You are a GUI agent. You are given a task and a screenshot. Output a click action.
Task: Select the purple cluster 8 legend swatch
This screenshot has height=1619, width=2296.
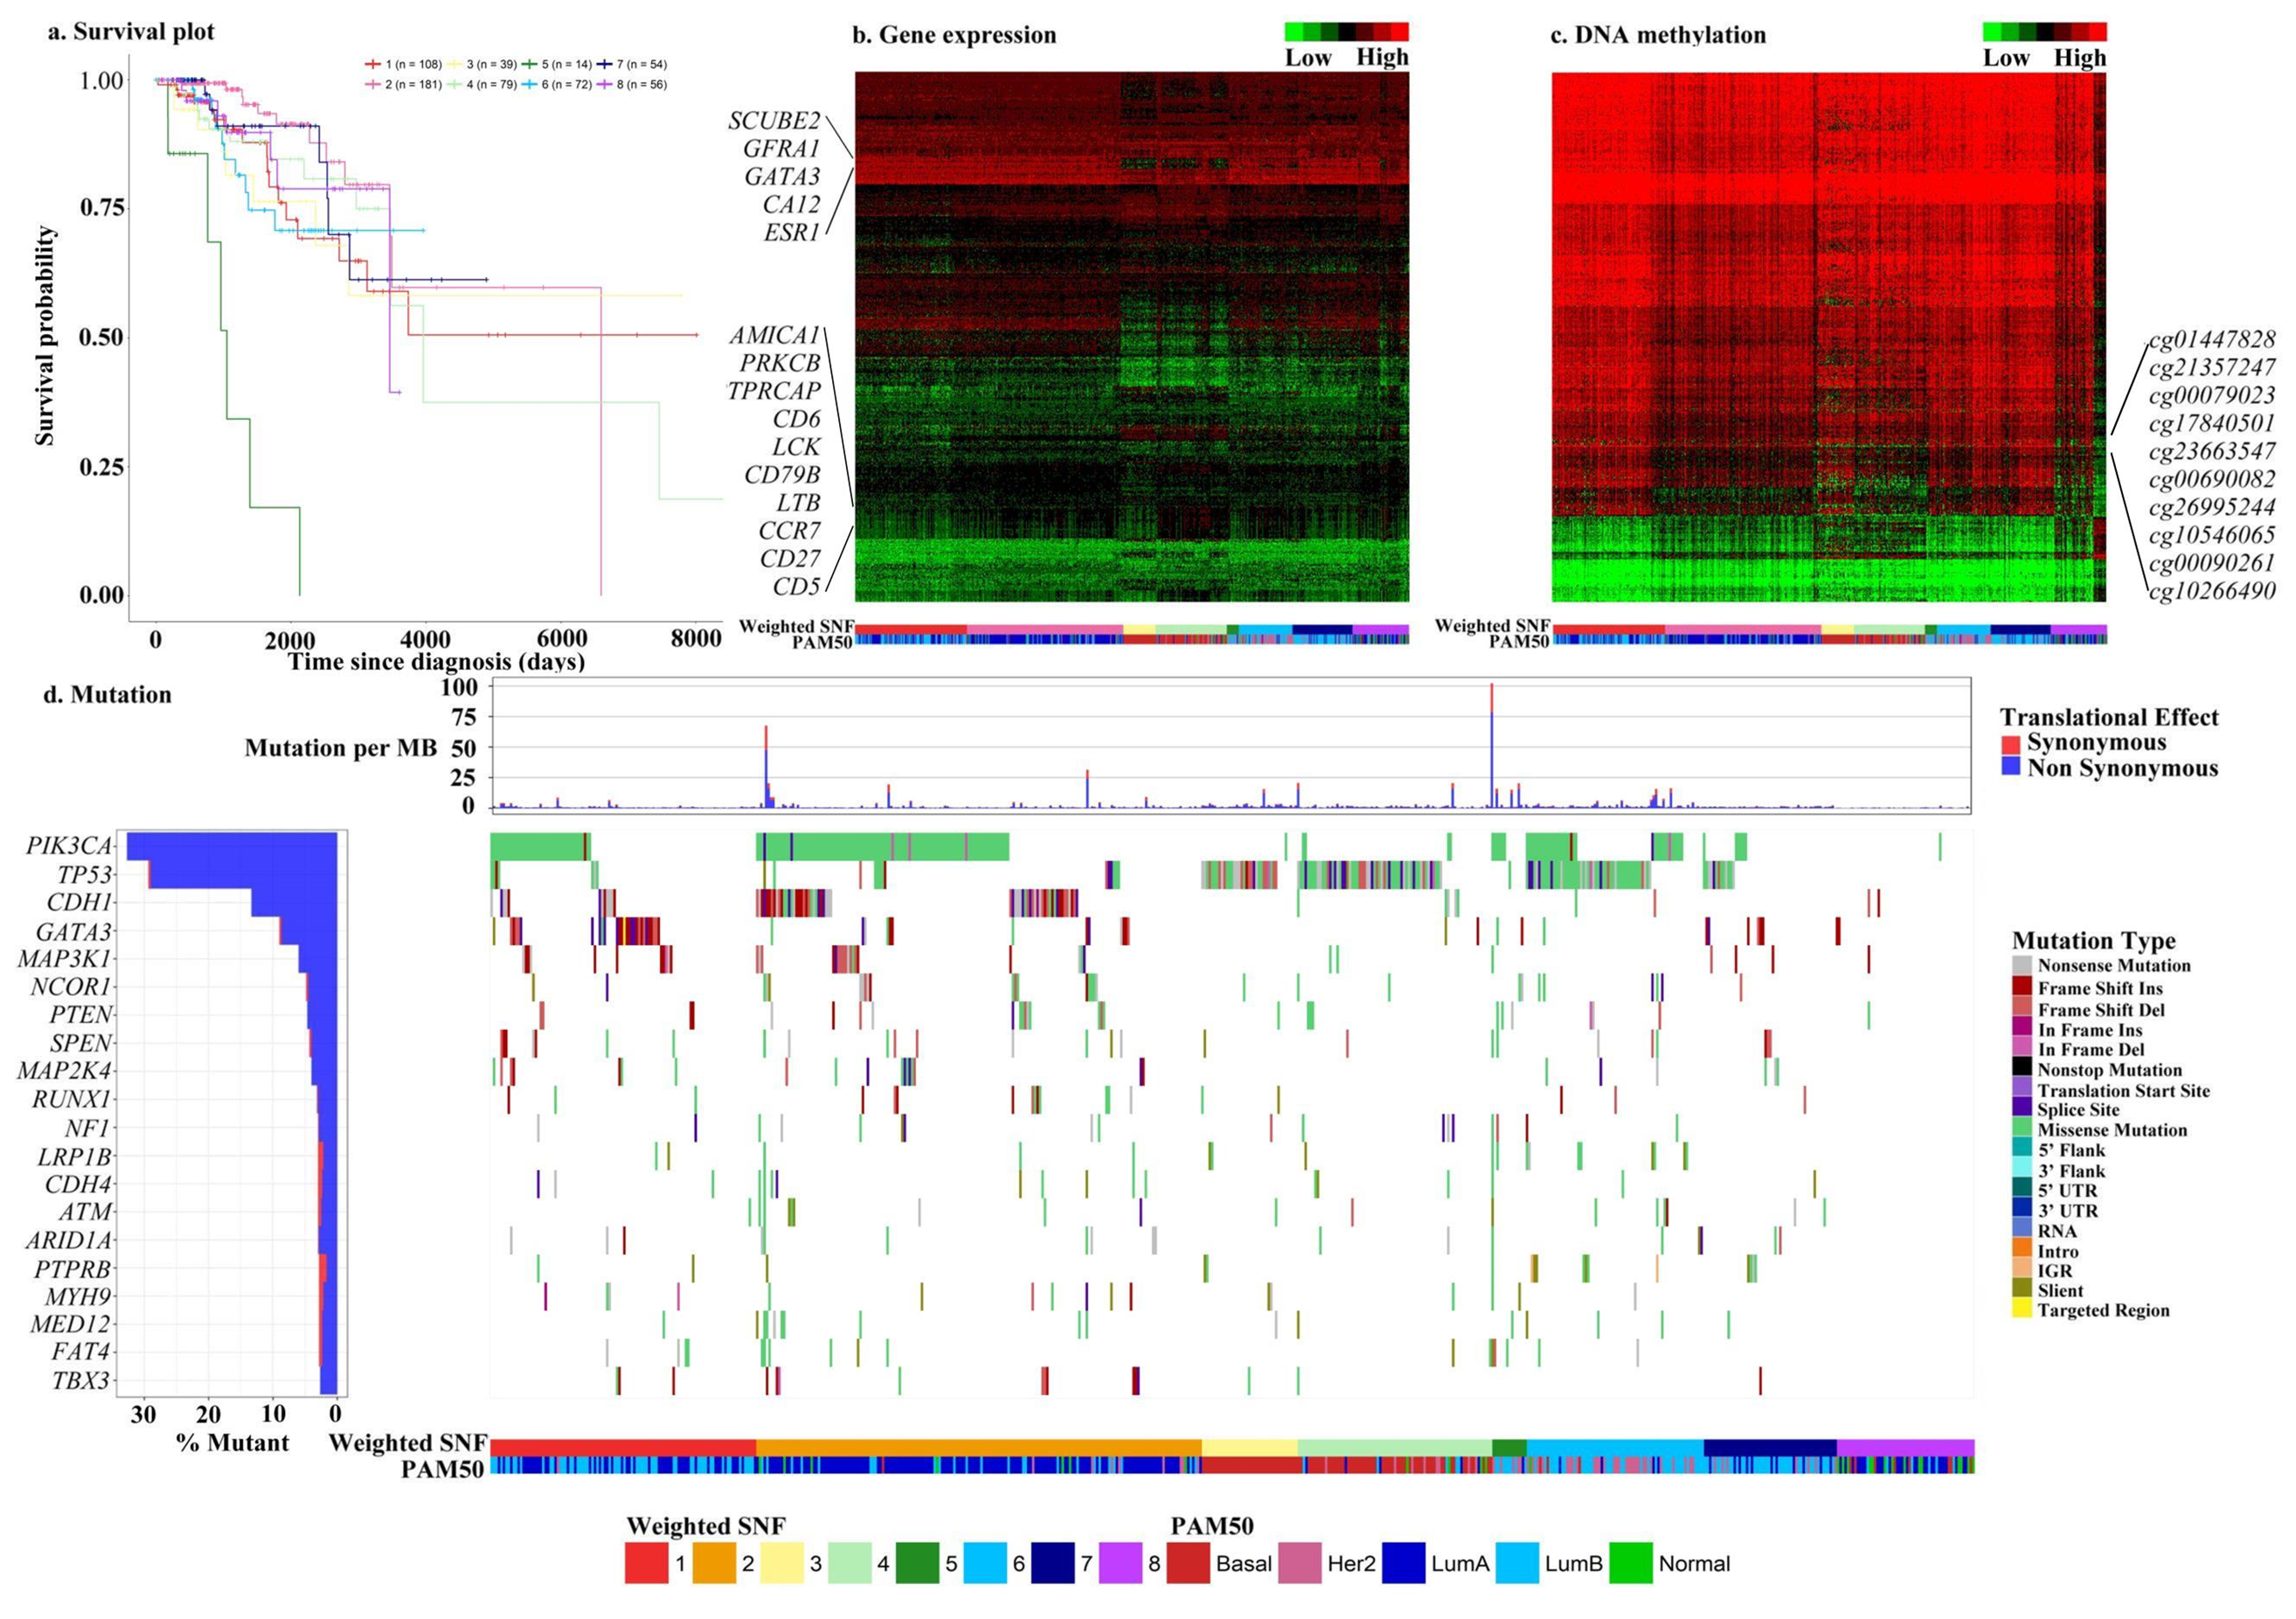pyautogui.click(x=1120, y=1563)
